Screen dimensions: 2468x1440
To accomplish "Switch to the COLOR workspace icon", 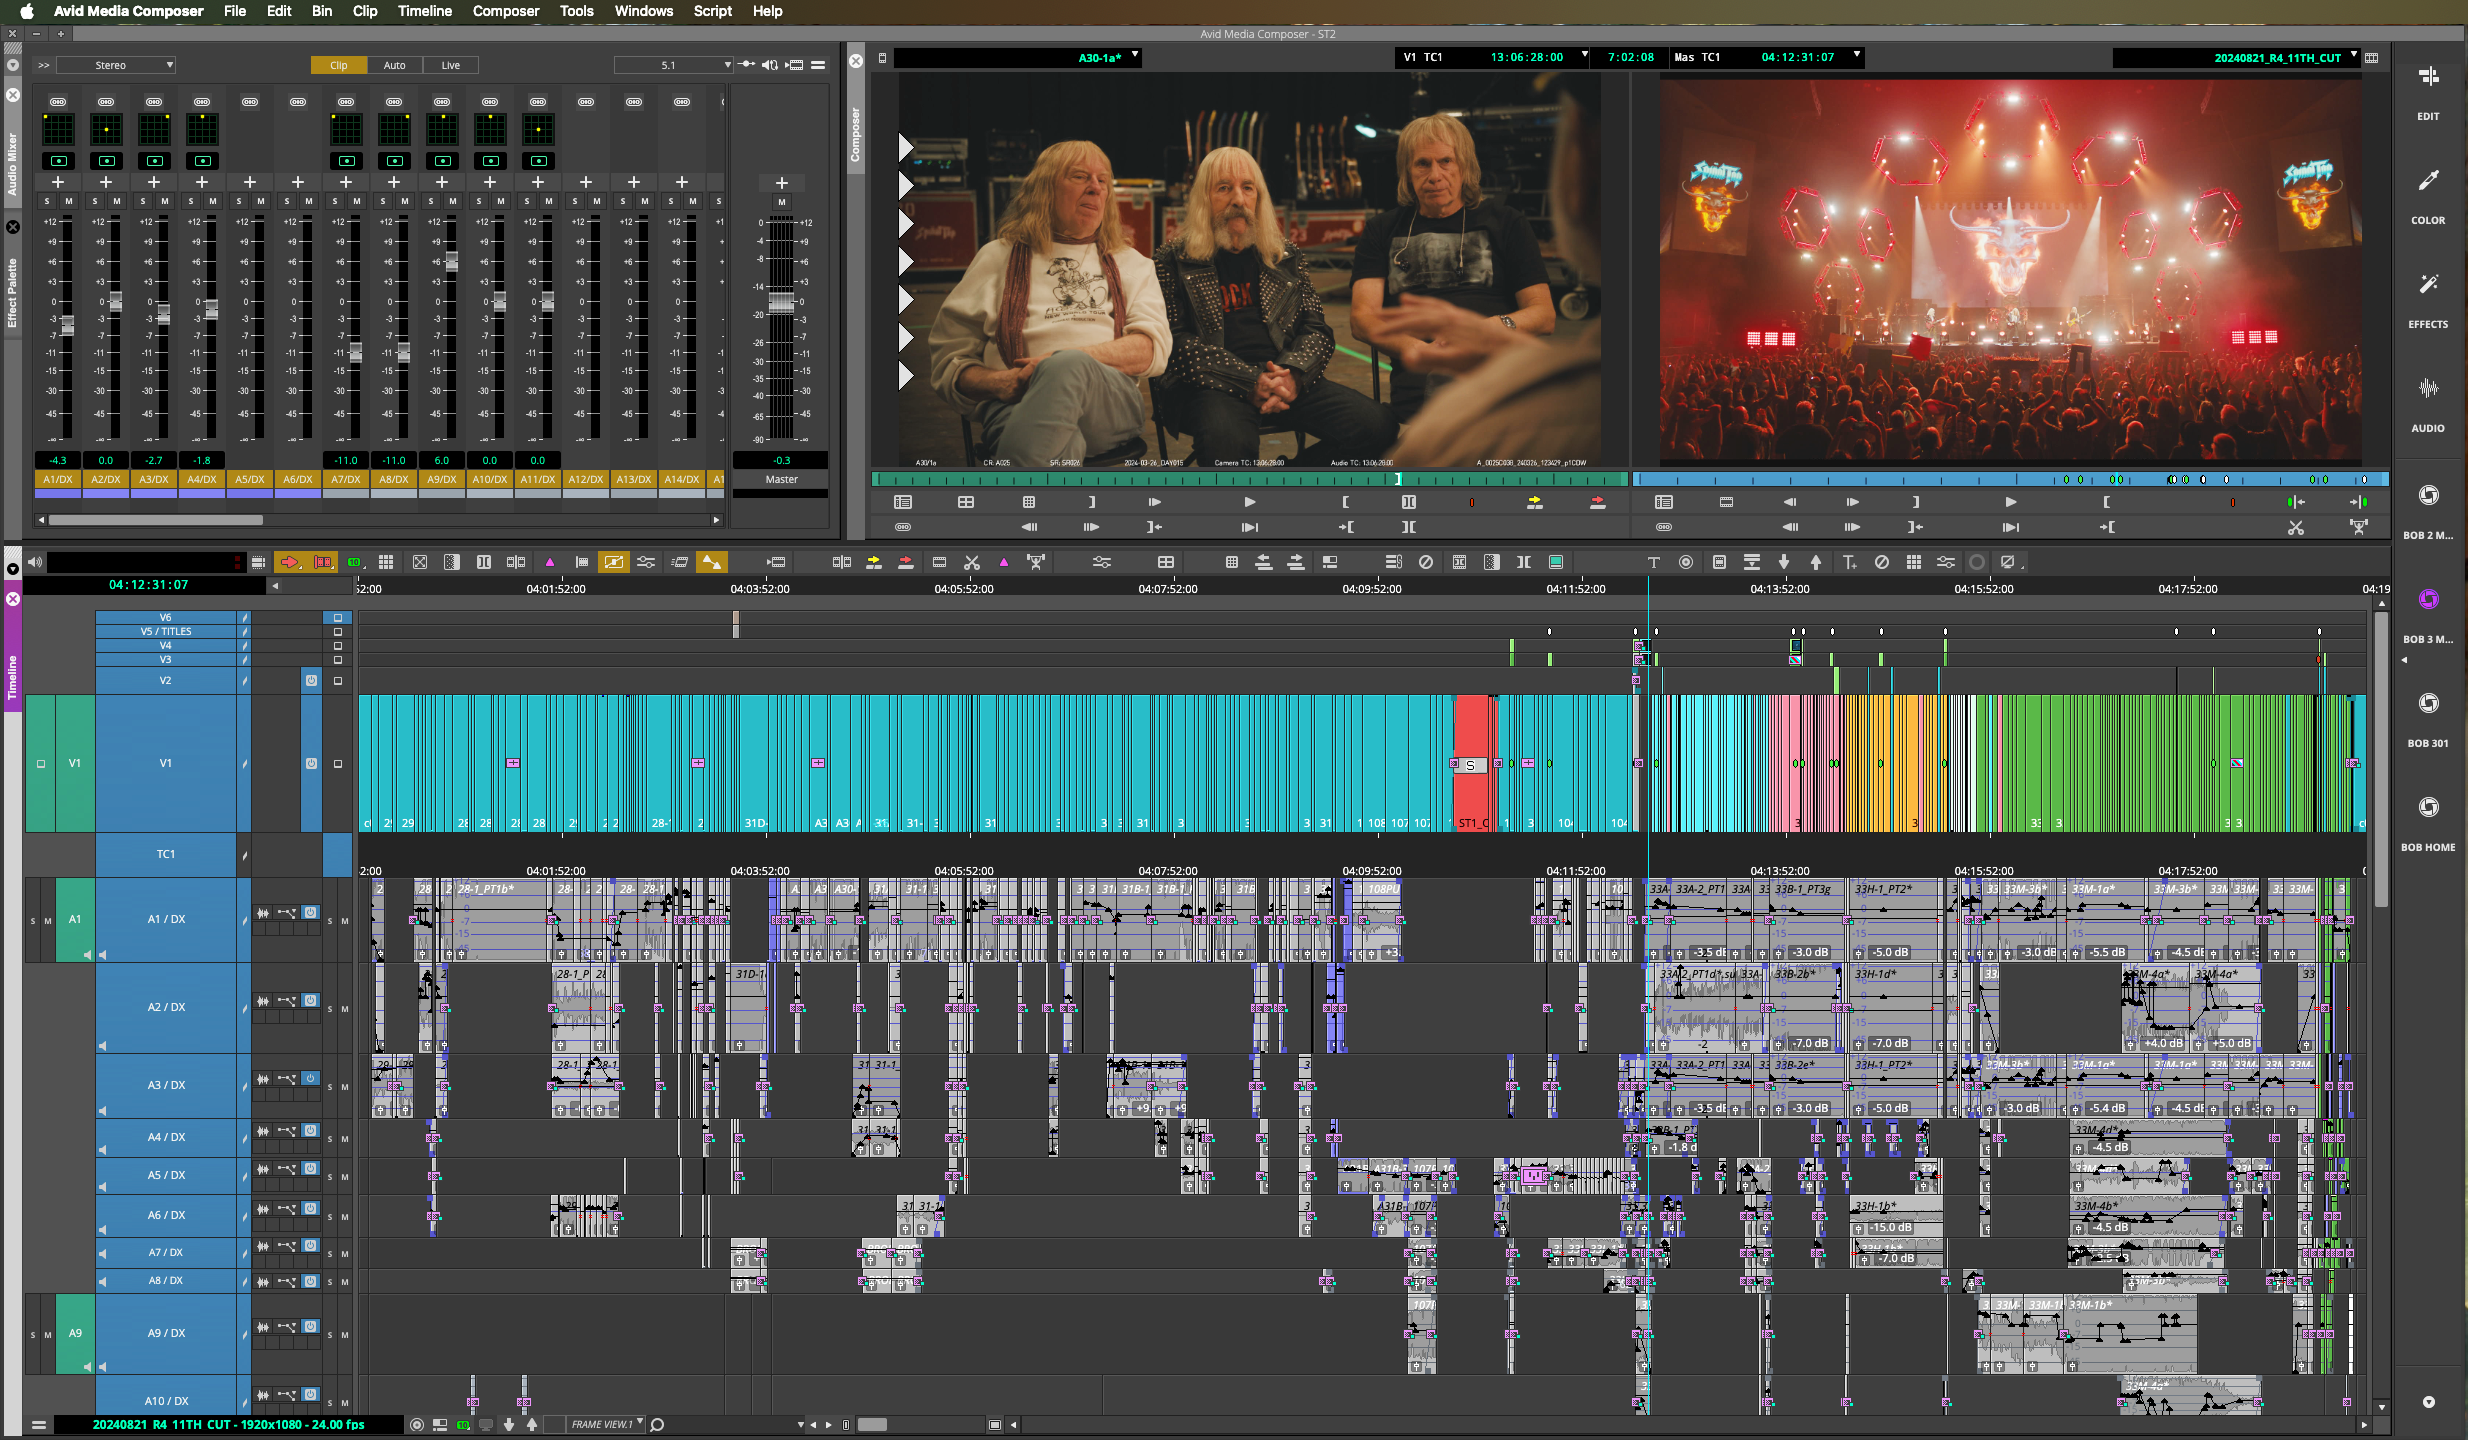I will (2428, 181).
